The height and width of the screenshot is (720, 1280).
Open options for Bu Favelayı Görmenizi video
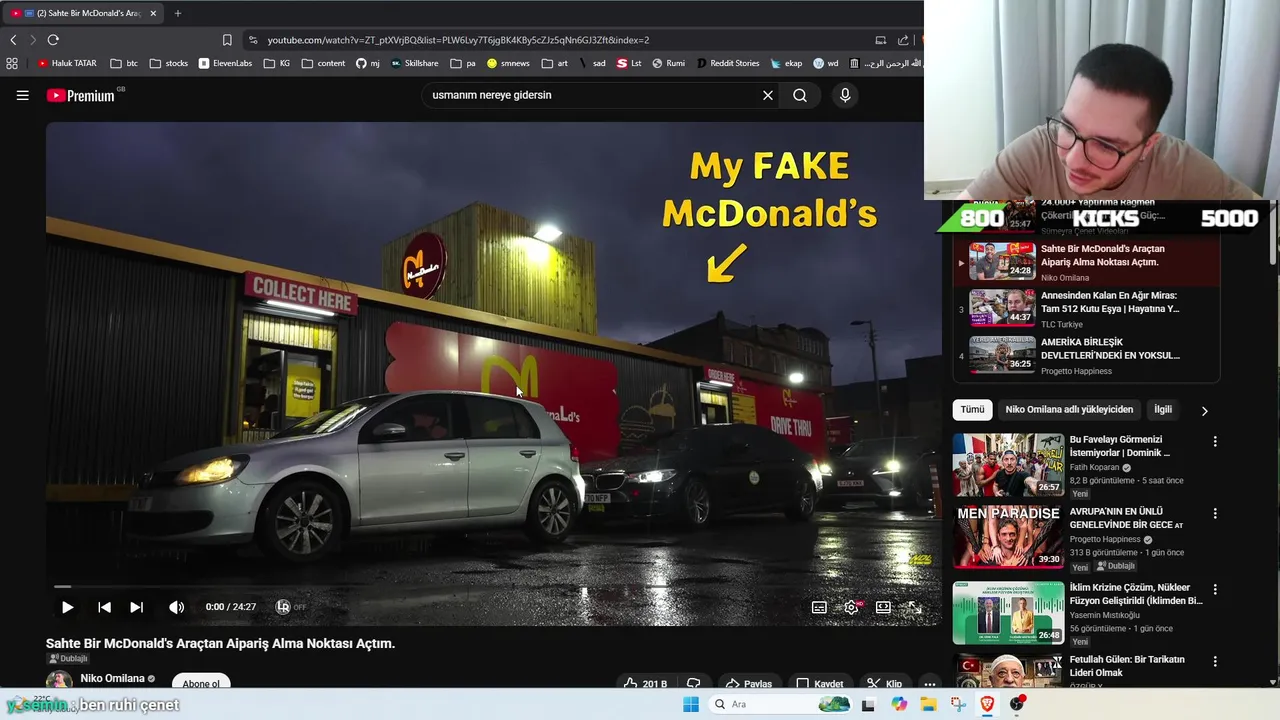pos(1215,441)
